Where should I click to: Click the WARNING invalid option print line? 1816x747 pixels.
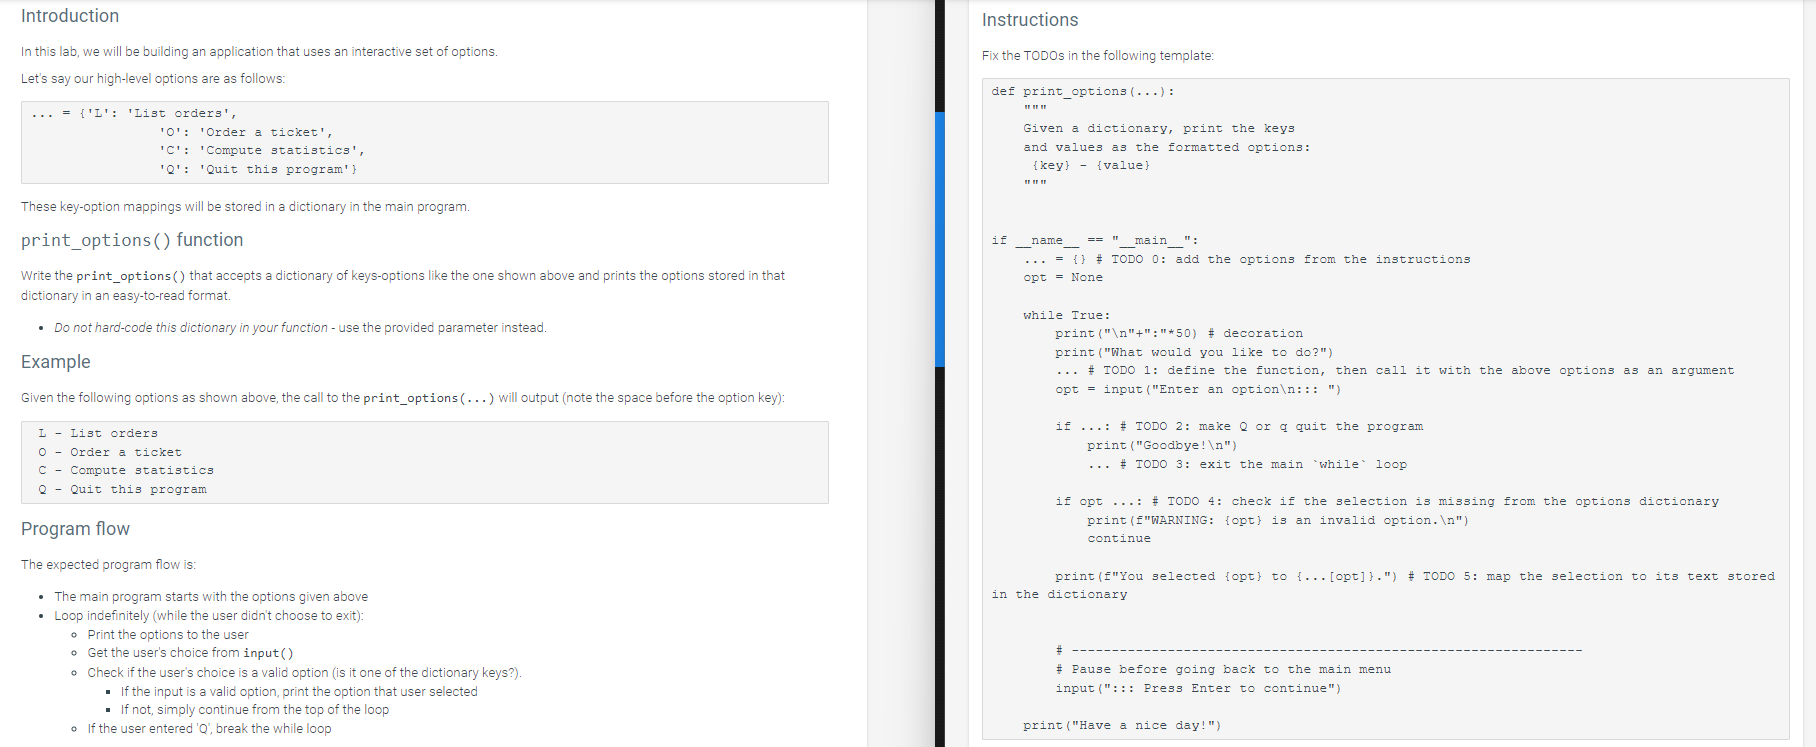point(1278,520)
